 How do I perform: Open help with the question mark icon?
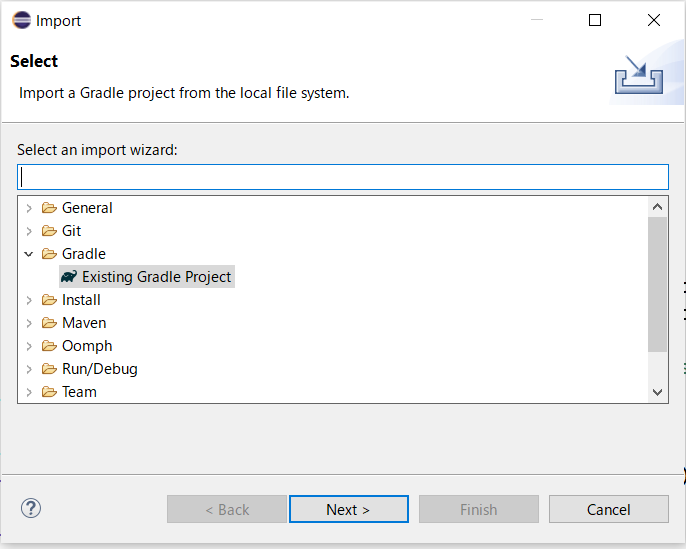tap(31, 508)
